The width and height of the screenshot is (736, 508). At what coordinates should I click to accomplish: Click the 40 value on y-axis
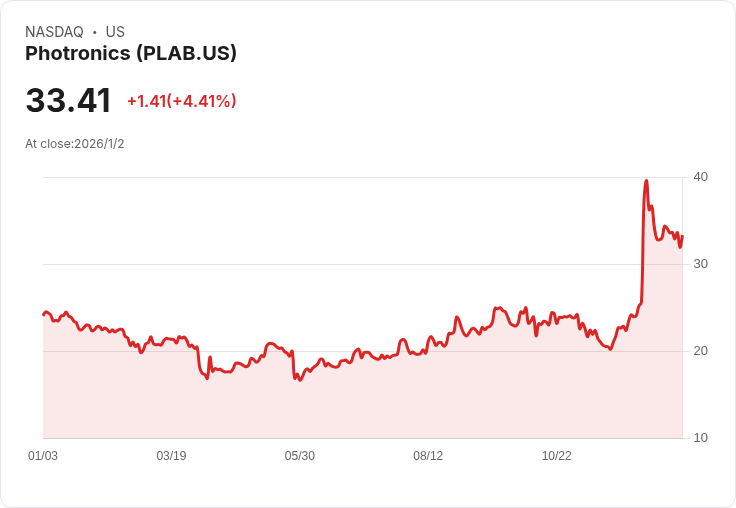tap(700, 177)
